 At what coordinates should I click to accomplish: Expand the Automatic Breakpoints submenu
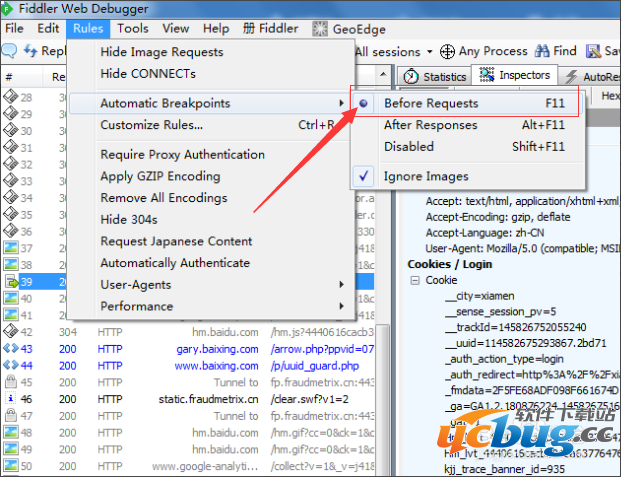coord(210,103)
